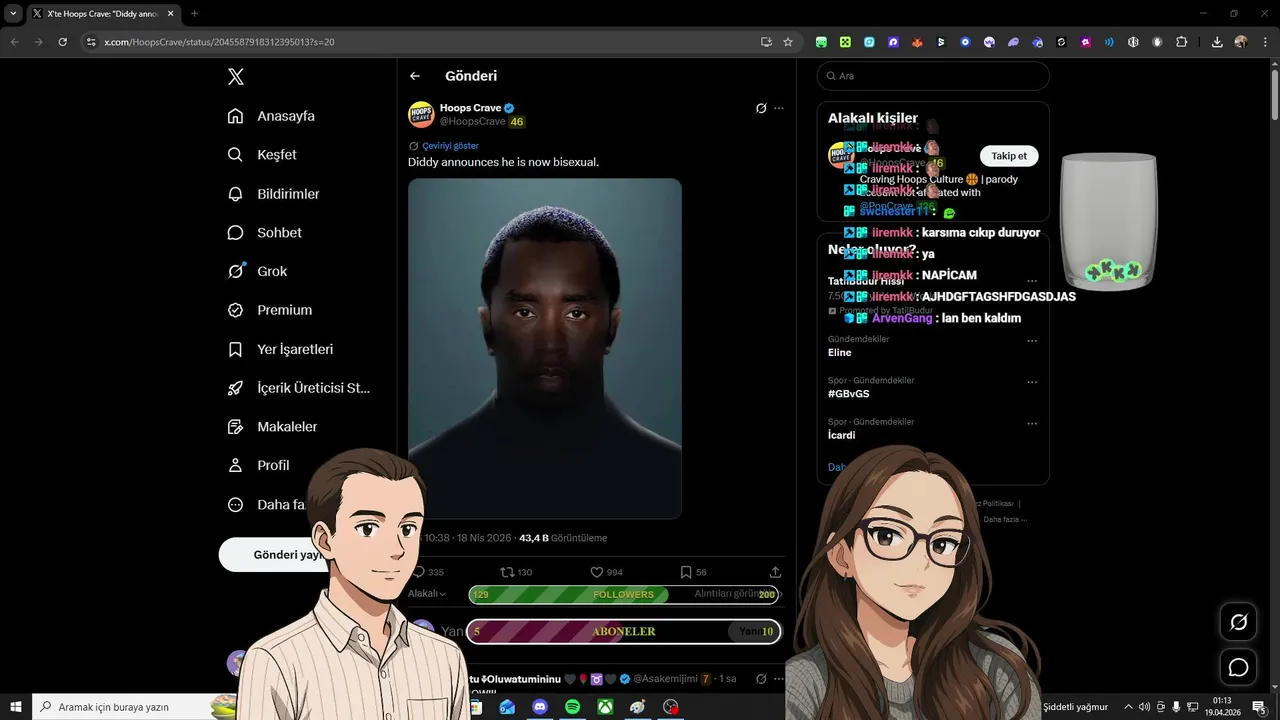Click Çeviriyi göster translation link

tap(450, 146)
